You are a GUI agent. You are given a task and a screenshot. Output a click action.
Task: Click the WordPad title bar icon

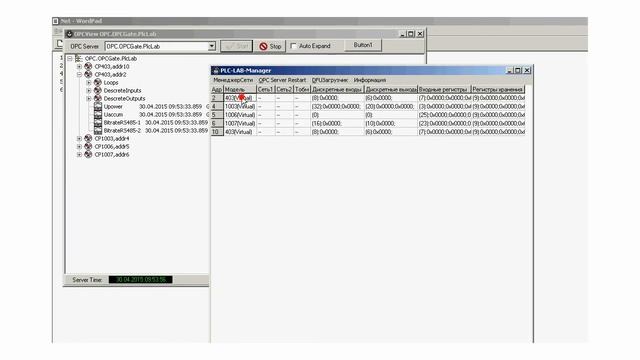pos(56,21)
